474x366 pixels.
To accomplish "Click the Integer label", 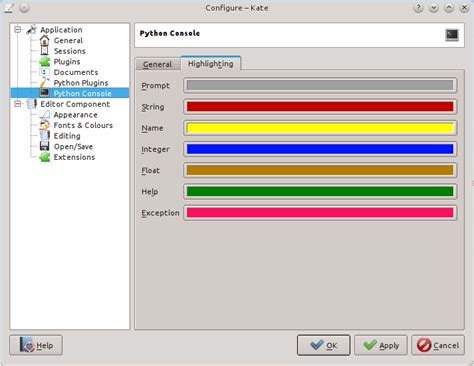I will point(155,149).
